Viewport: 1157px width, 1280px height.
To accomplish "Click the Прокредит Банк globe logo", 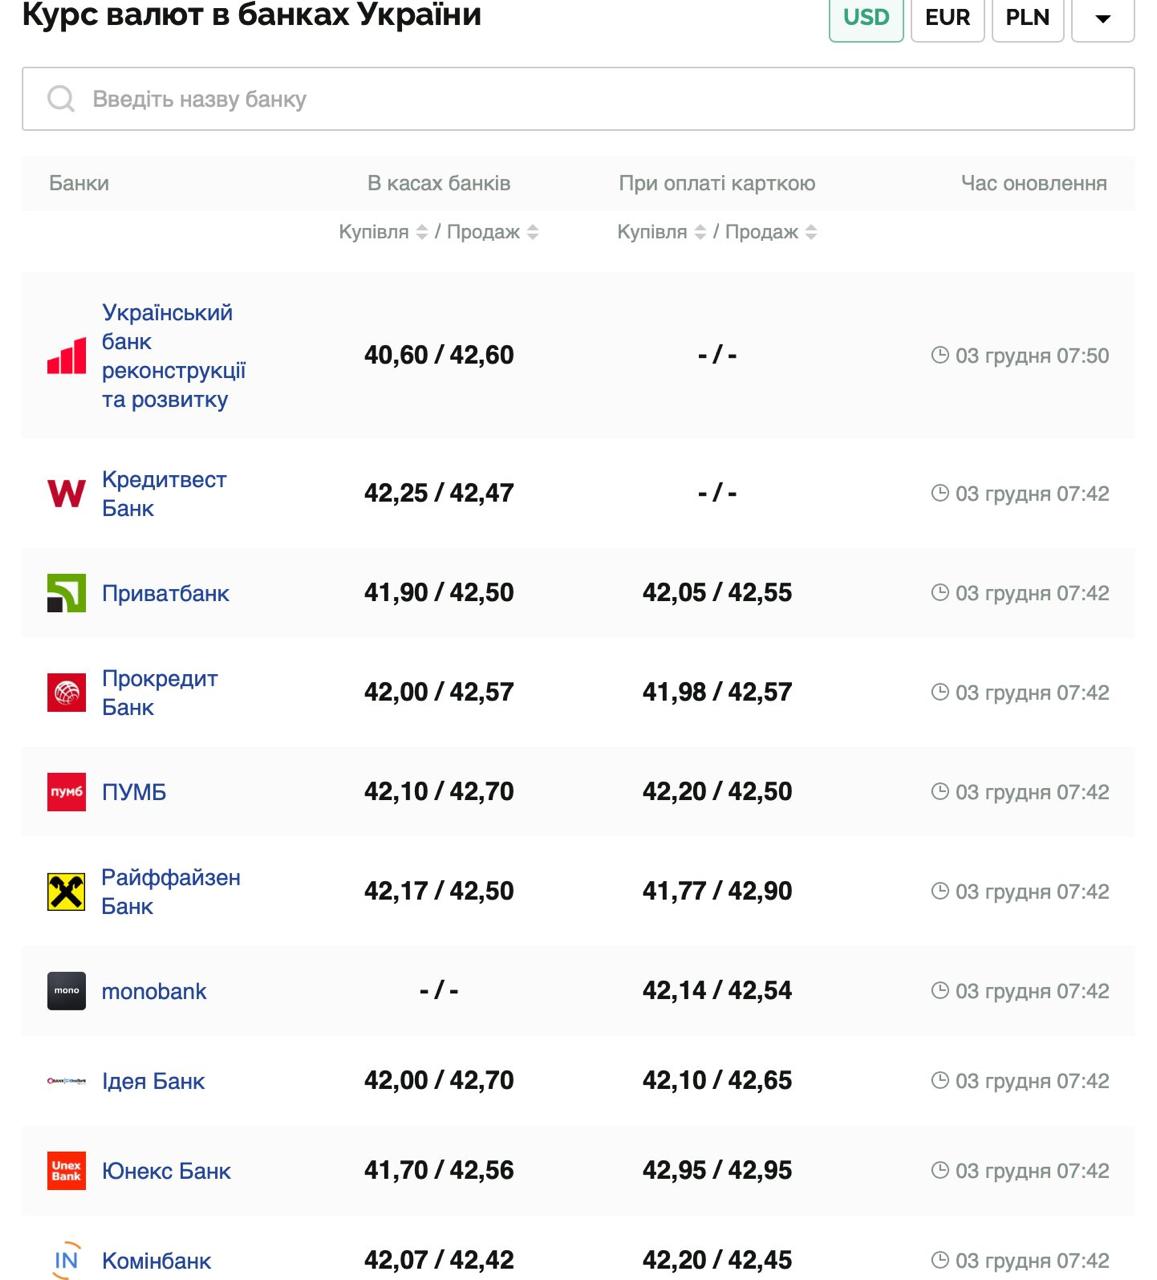I will (67, 692).
